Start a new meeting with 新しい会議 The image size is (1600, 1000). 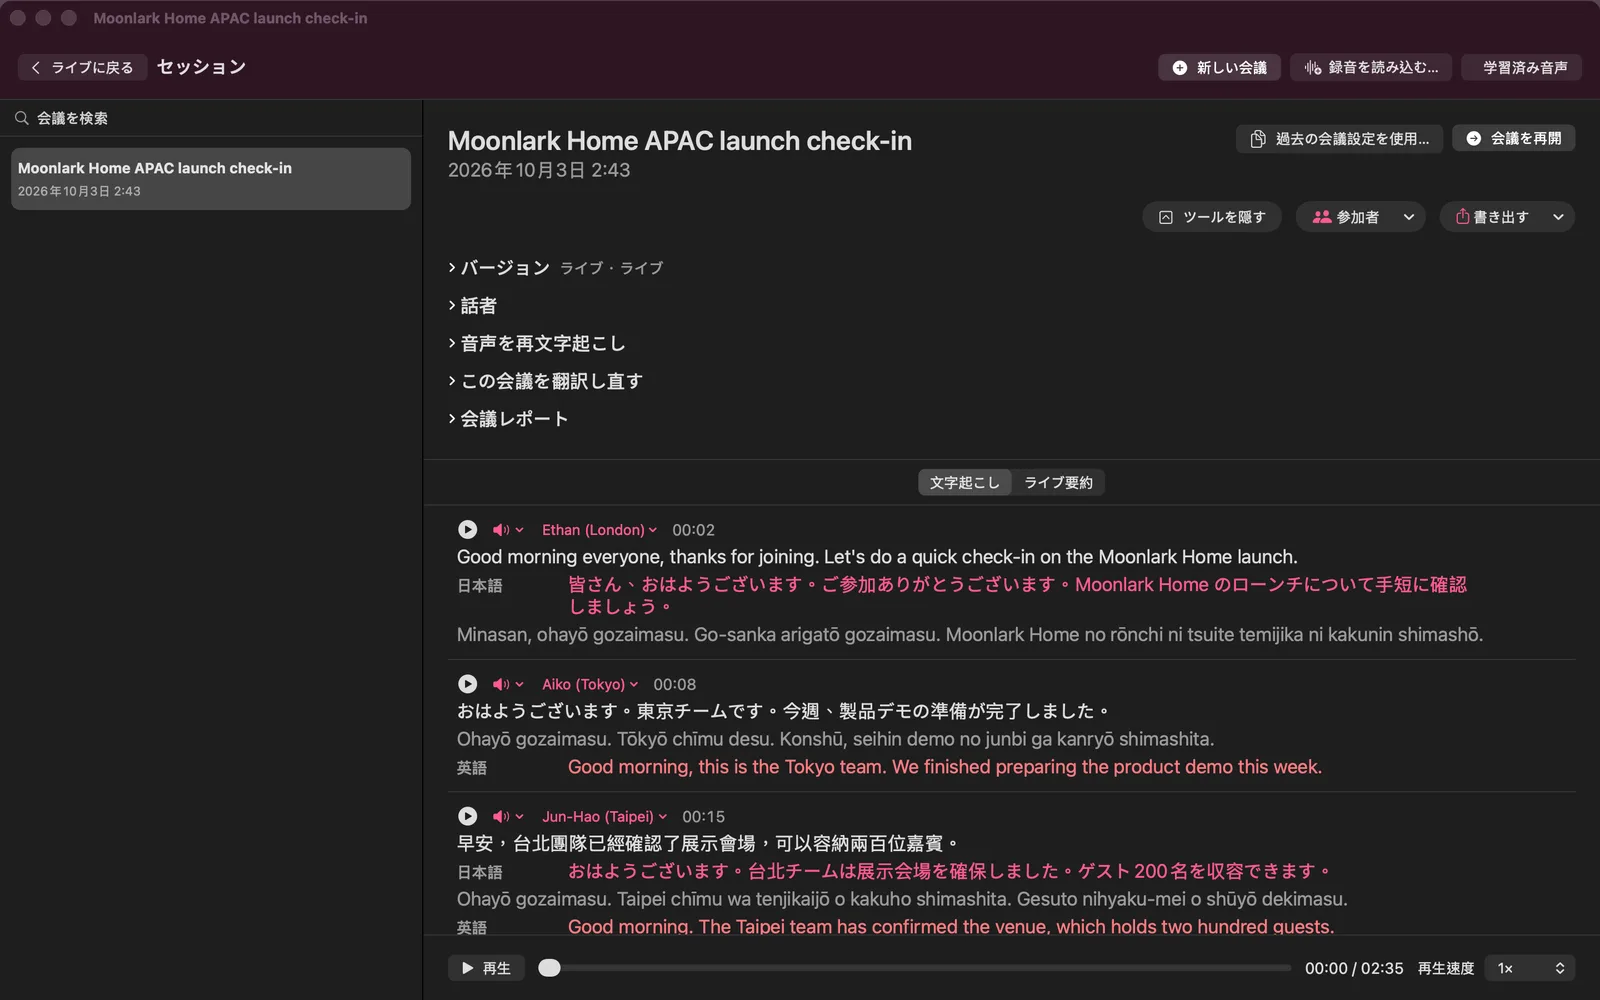pos(1220,67)
